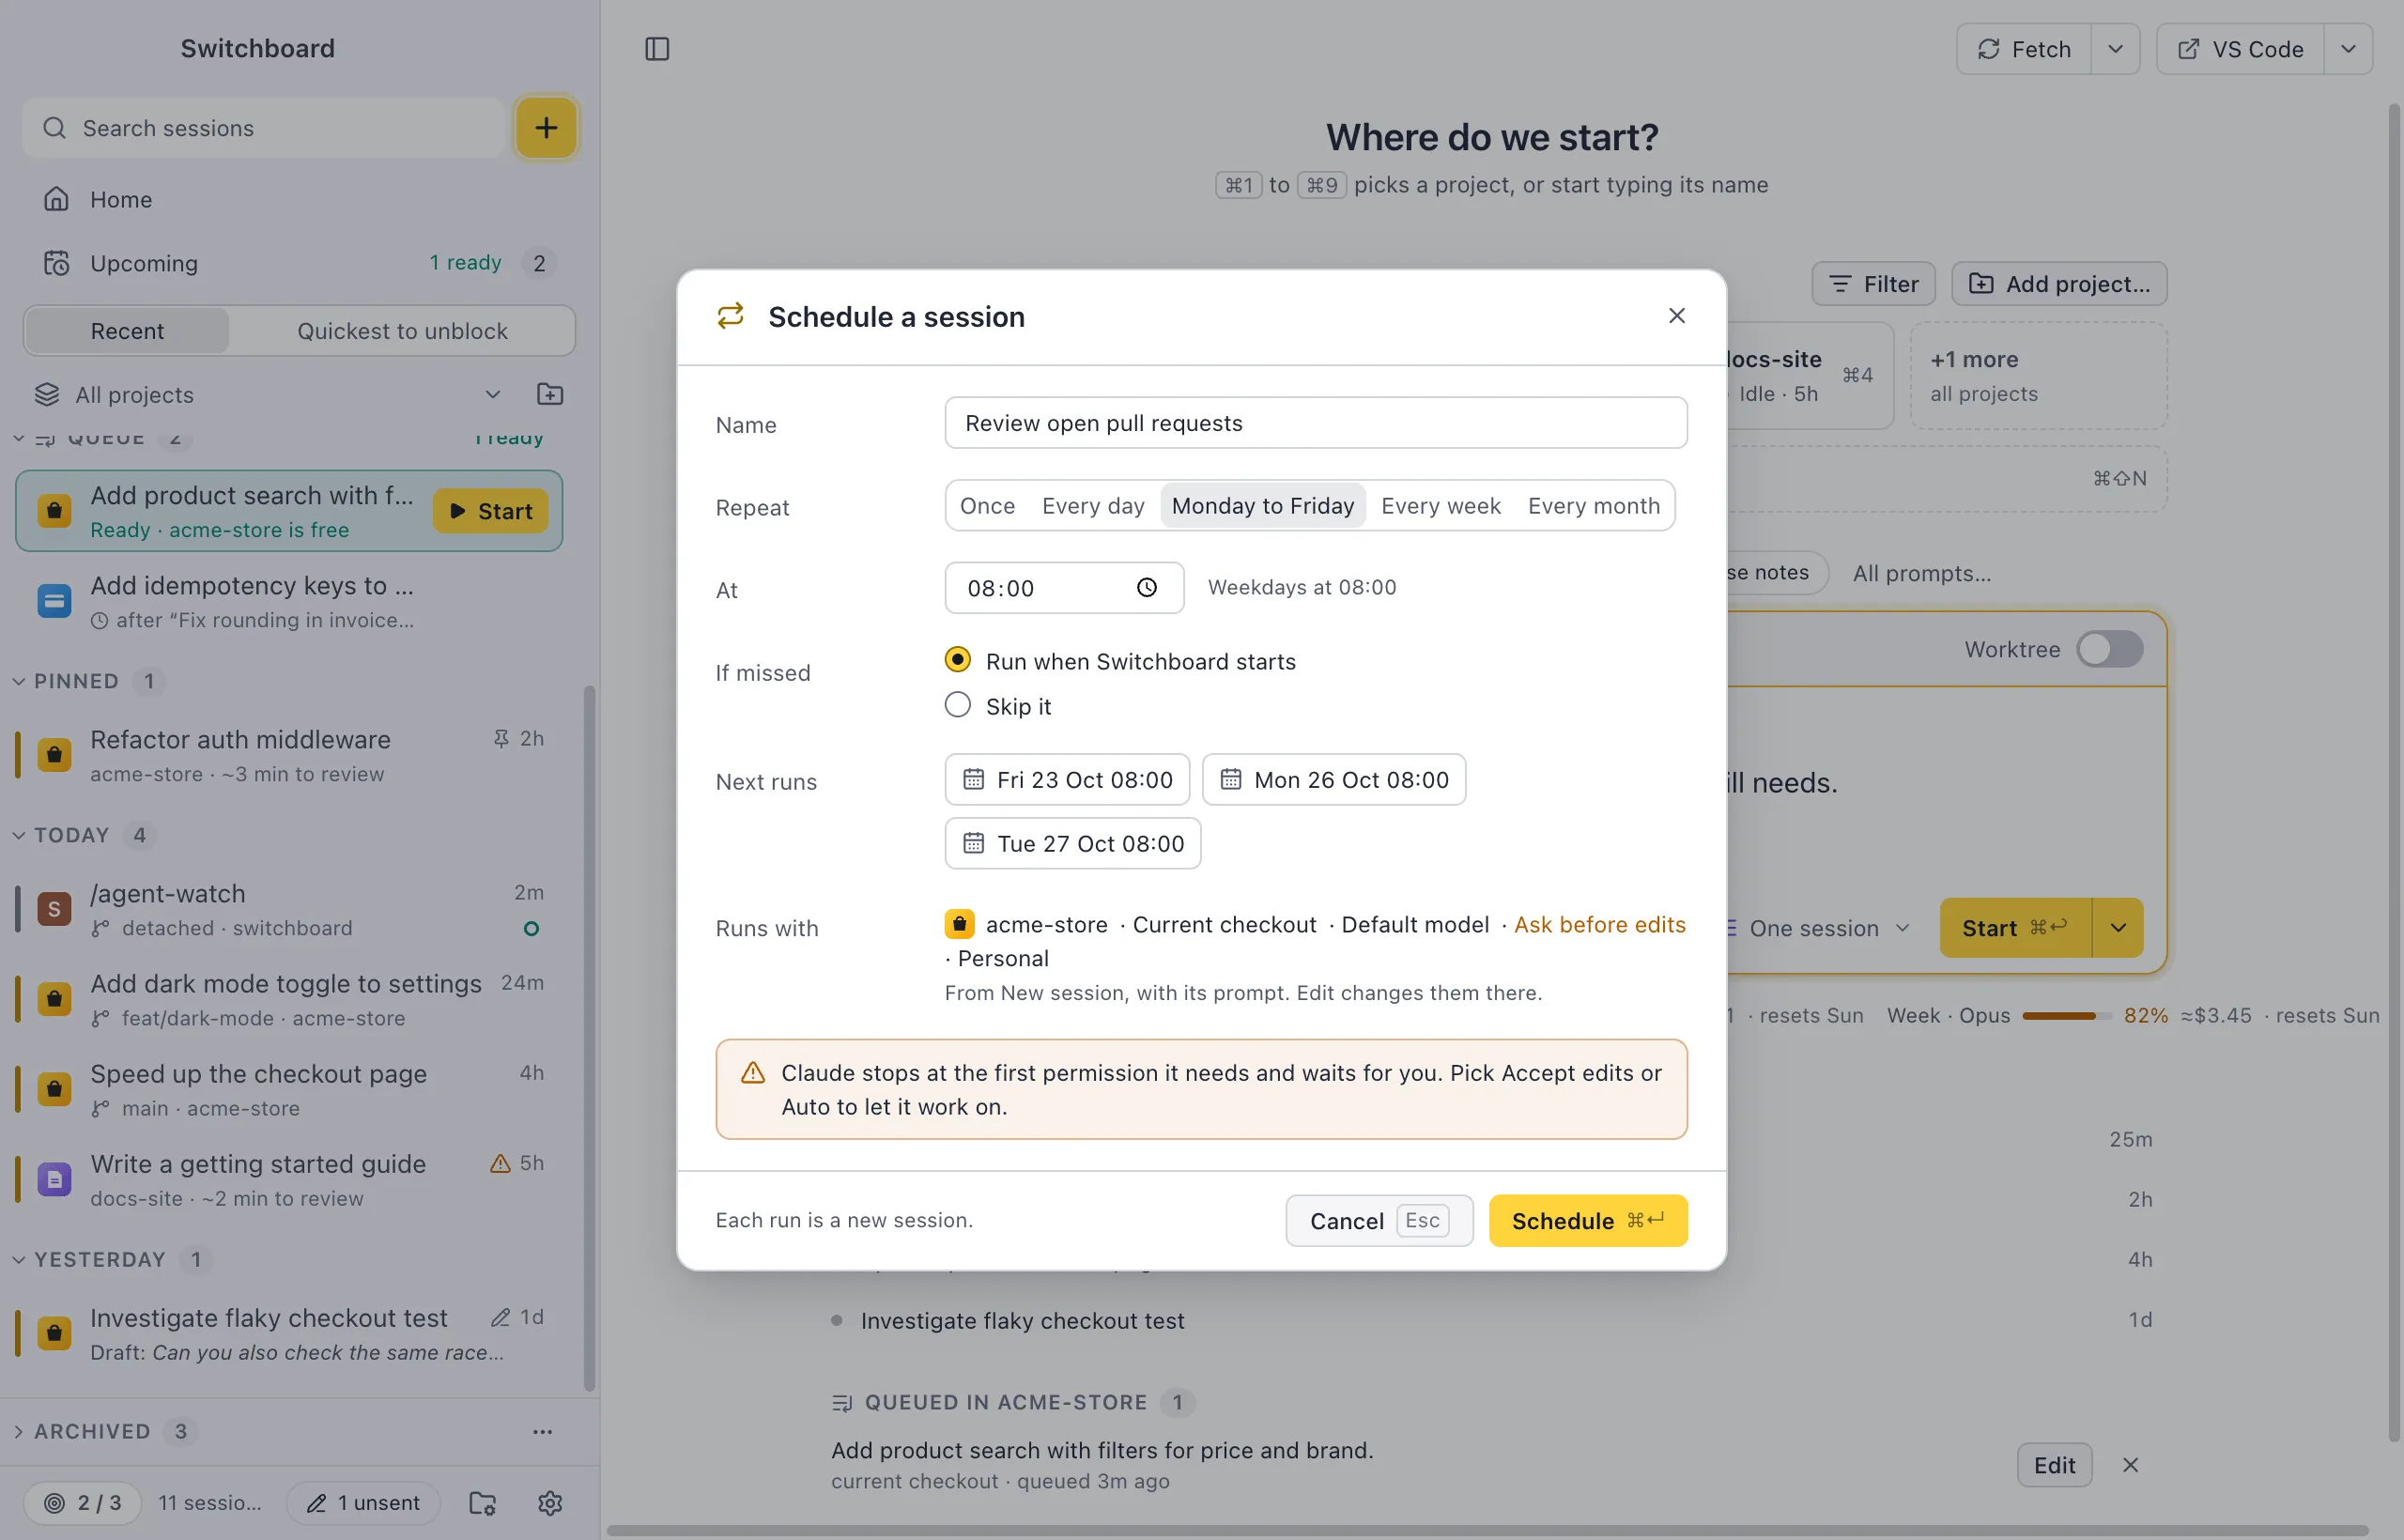Click the Name field with Review open pull requests
Viewport: 2404px width, 1540px height.
pos(1316,423)
